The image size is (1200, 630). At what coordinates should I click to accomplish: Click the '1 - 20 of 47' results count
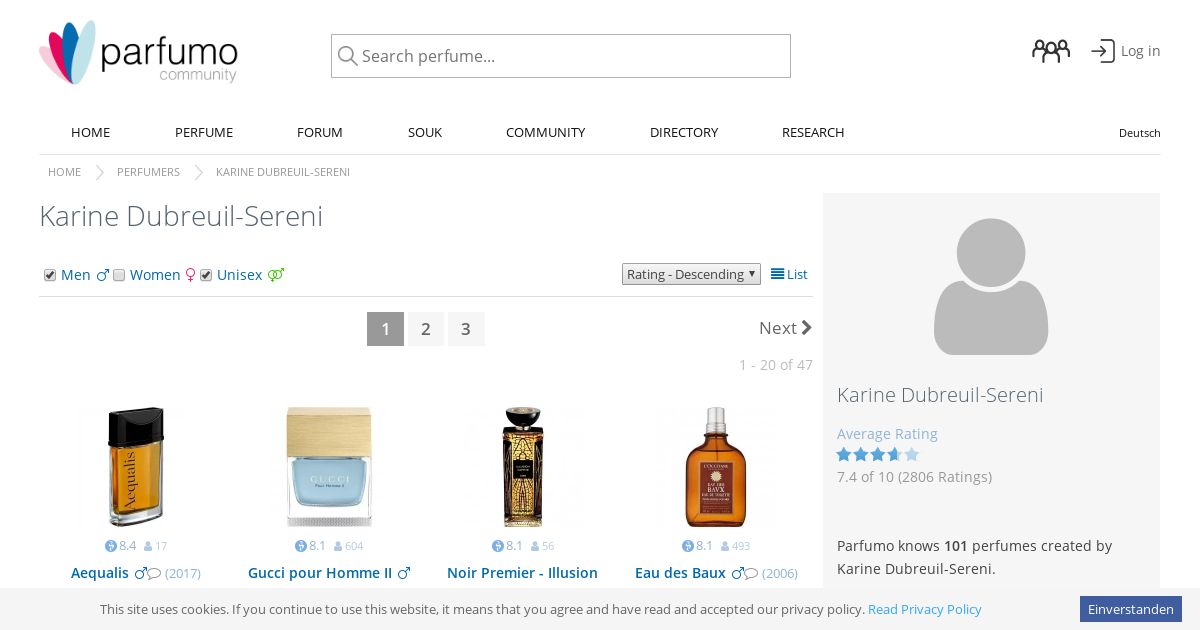(x=776, y=365)
